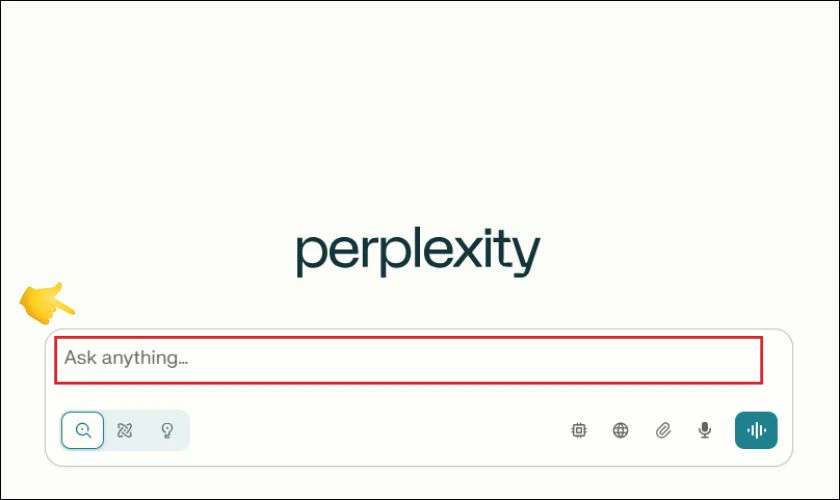This screenshot has width=840, height=500.
Task: Activate the lightbulb Labs icon
Action: tap(167, 430)
